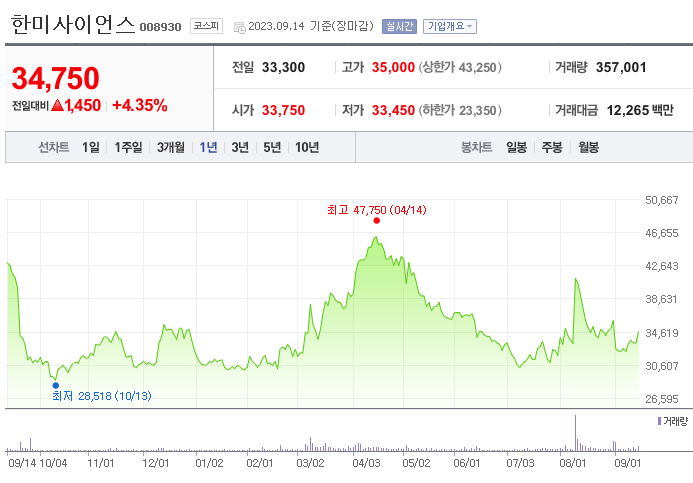
Task: Select the 1주일 line chart period
Action: click(x=128, y=147)
